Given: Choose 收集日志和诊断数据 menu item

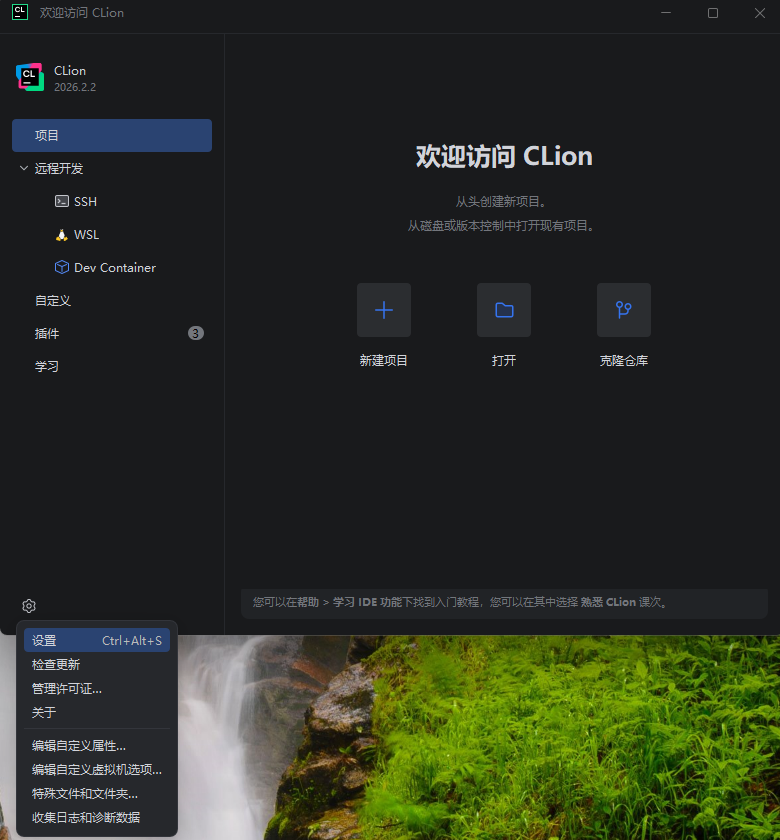Looking at the screenshot, I should 97,818.
